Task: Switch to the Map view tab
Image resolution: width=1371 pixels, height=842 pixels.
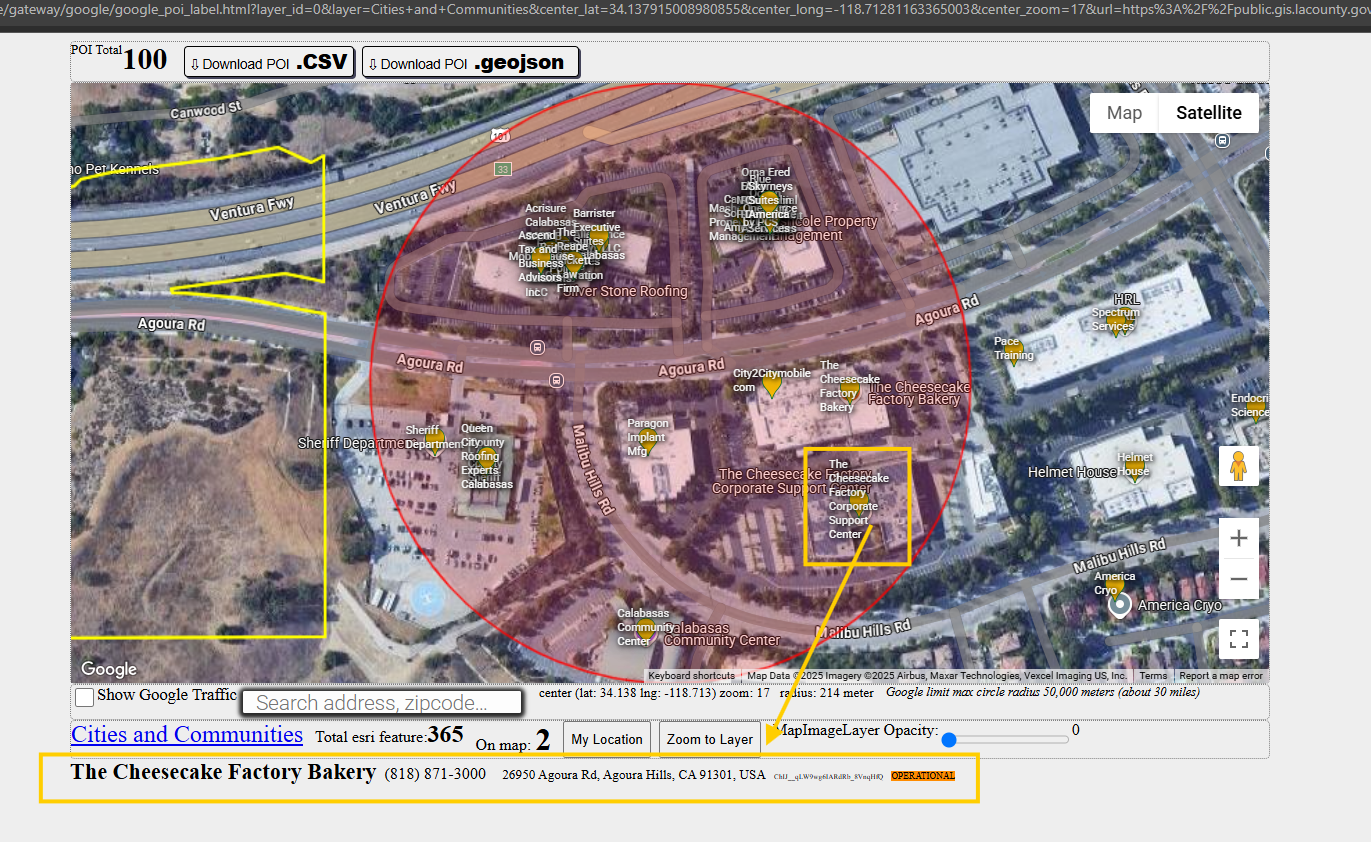Action: [x=1124, y=113]
